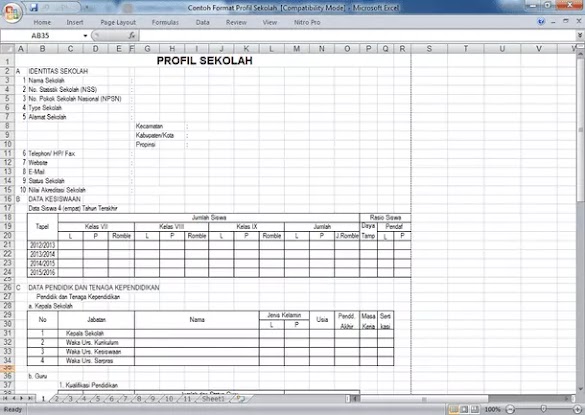The image size is (585, 415).
Task: Switch to sheet tab 2
Action: pyautogui.click(x=57, y=399)
